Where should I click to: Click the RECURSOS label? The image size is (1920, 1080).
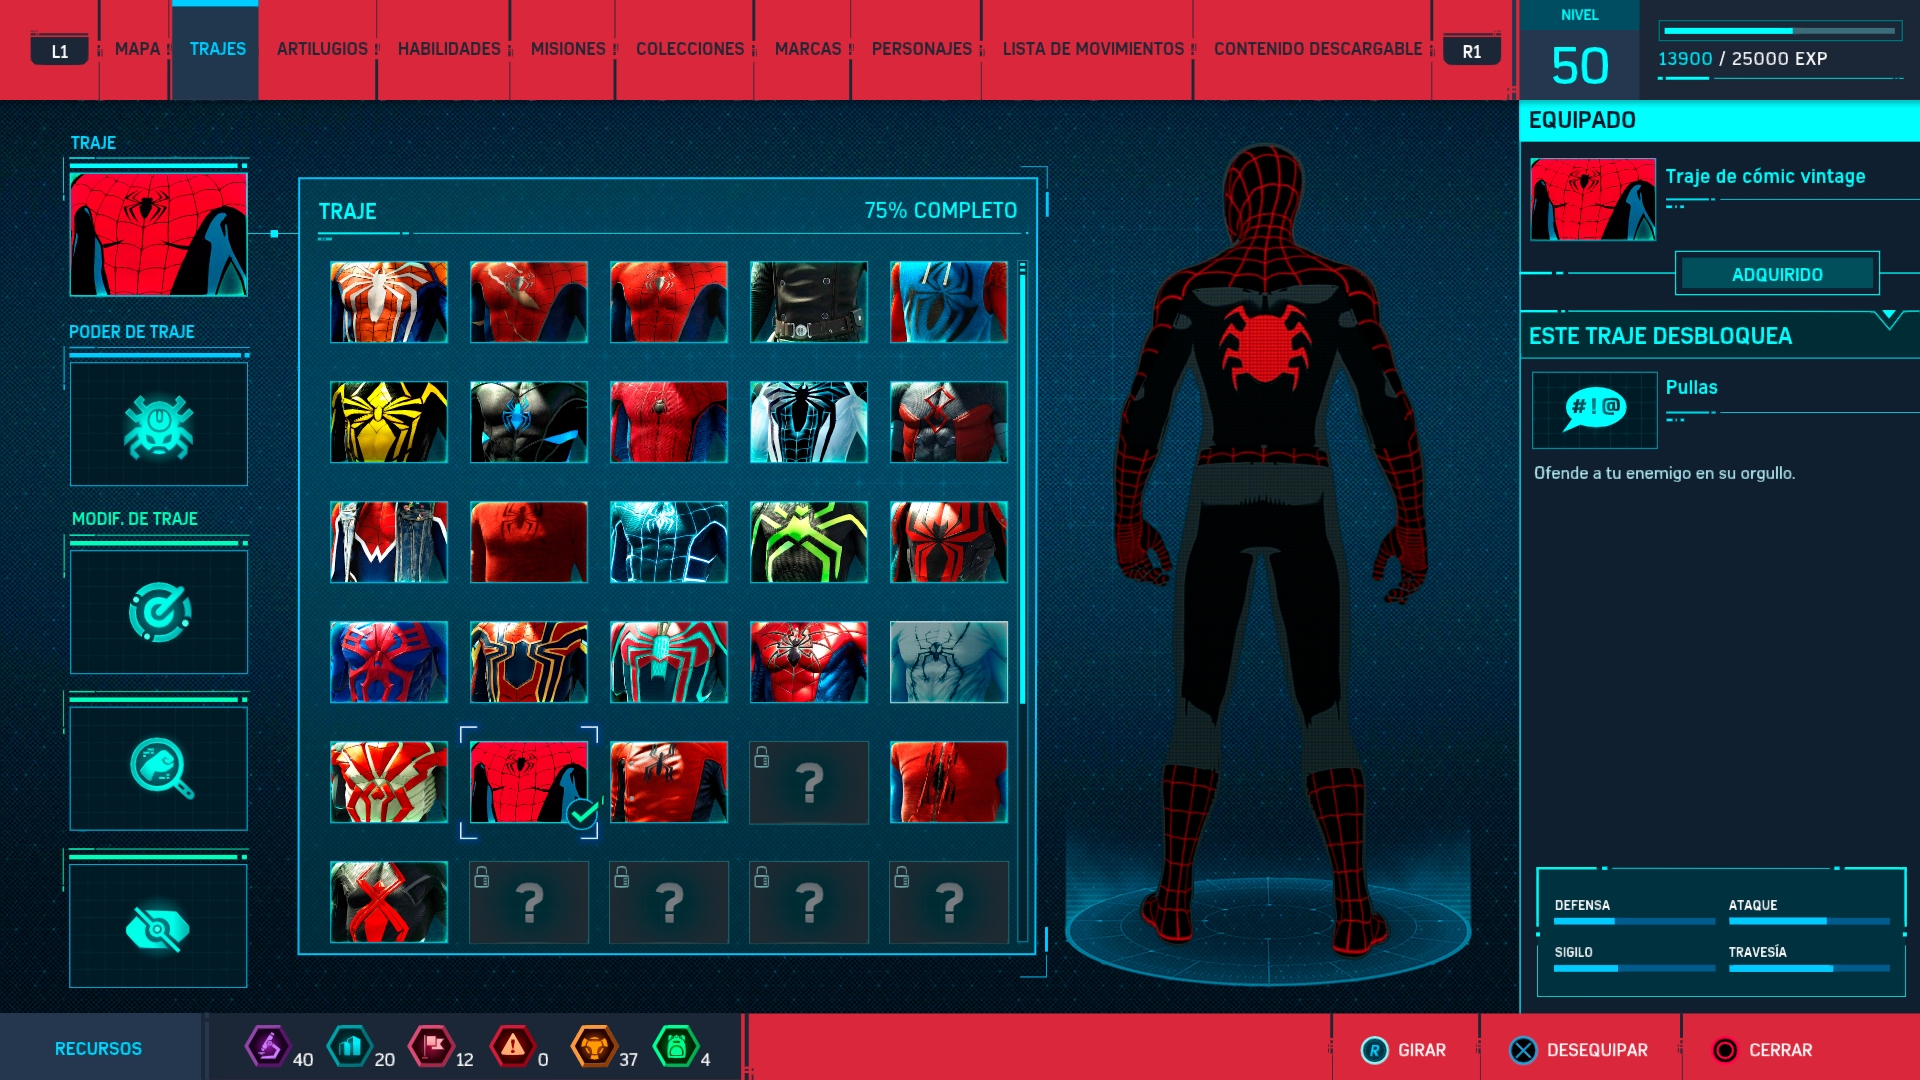(98, 1049)
